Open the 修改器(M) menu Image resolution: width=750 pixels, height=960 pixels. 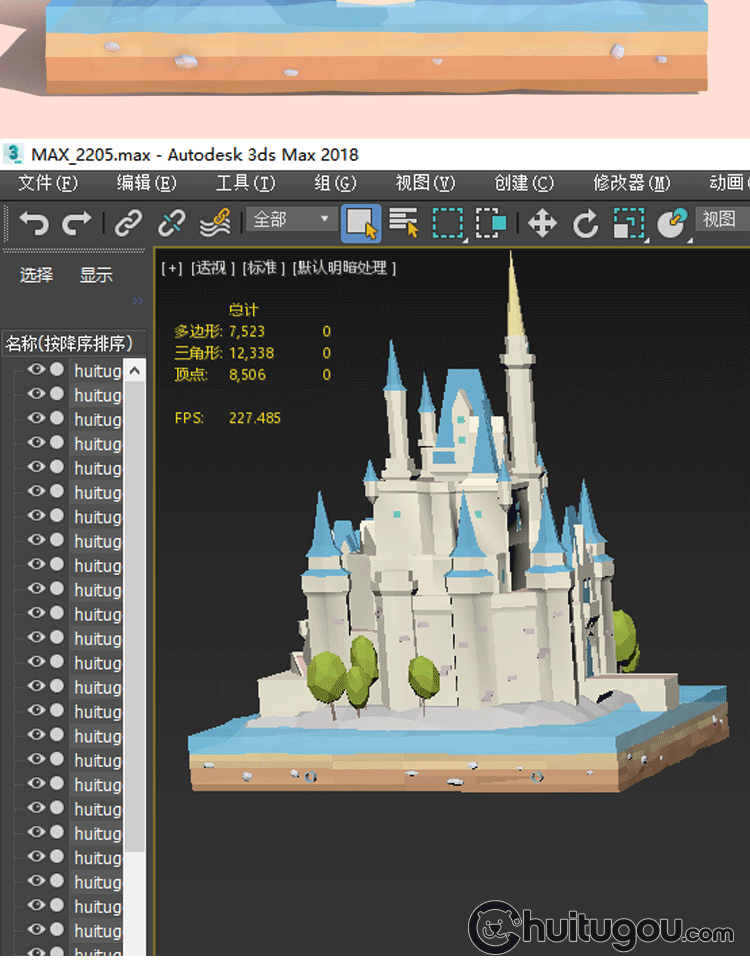tap(631, 183)
